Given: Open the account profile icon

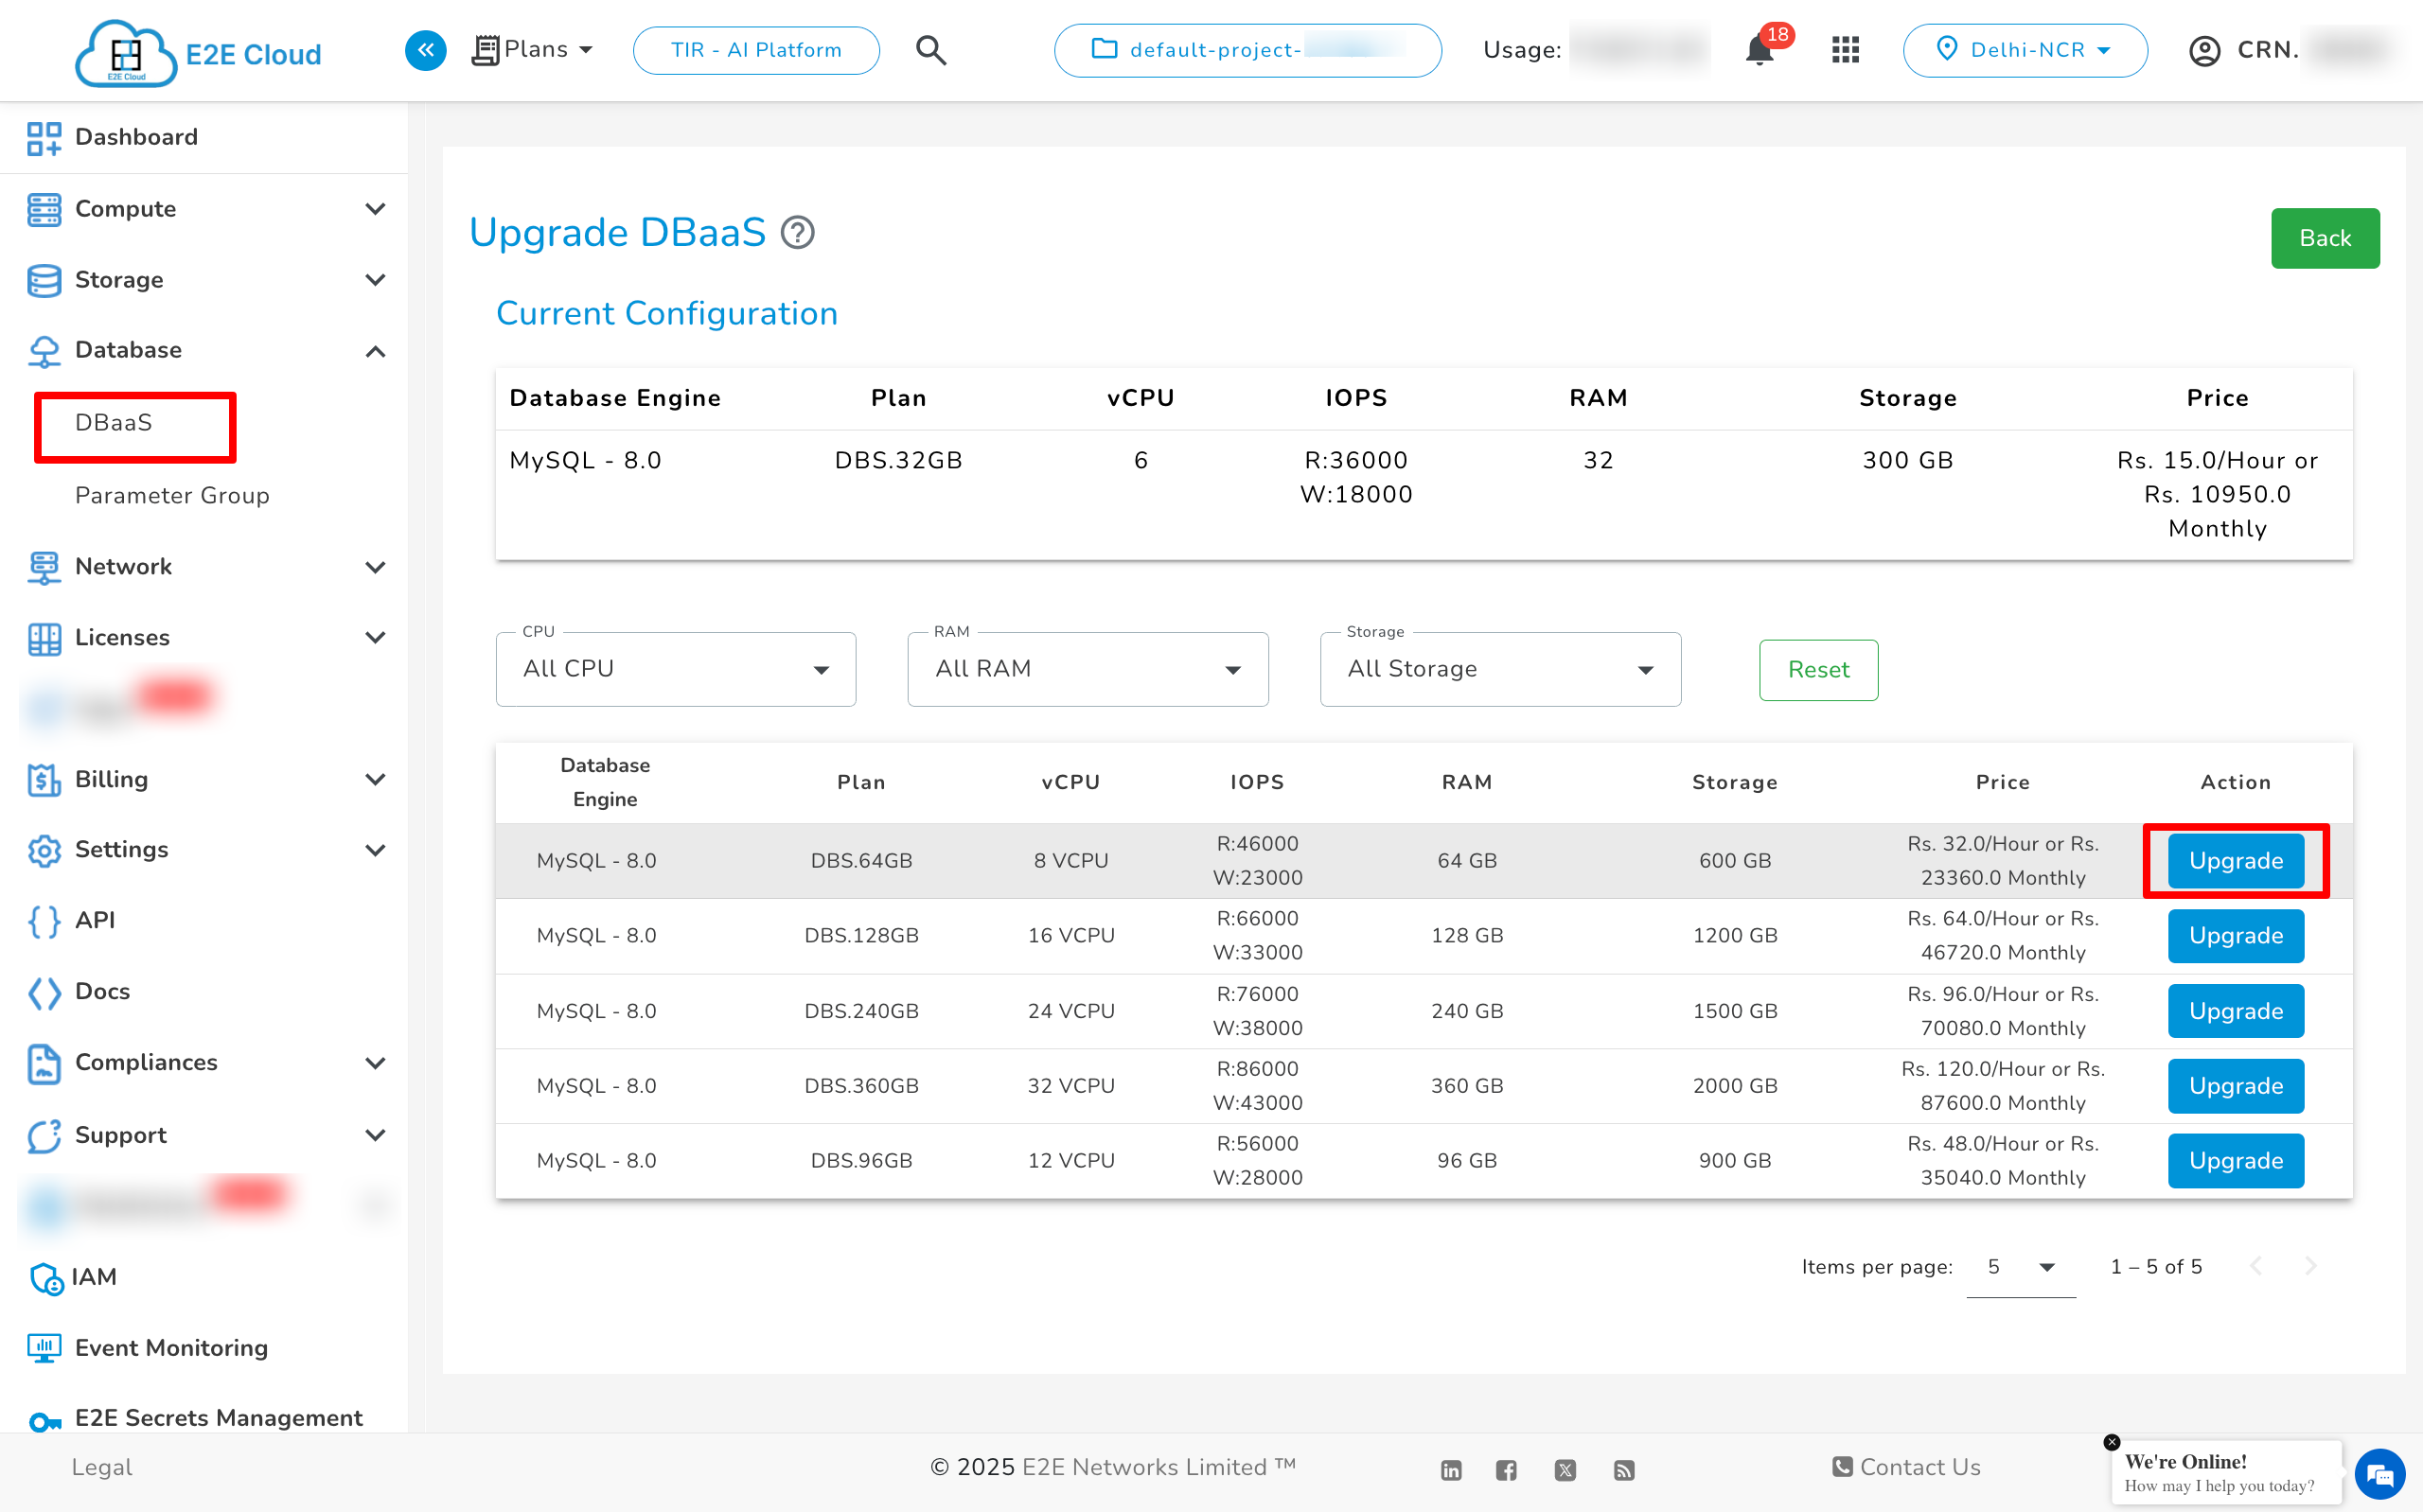Looking at the screenshot, I should pos(2206,50).
